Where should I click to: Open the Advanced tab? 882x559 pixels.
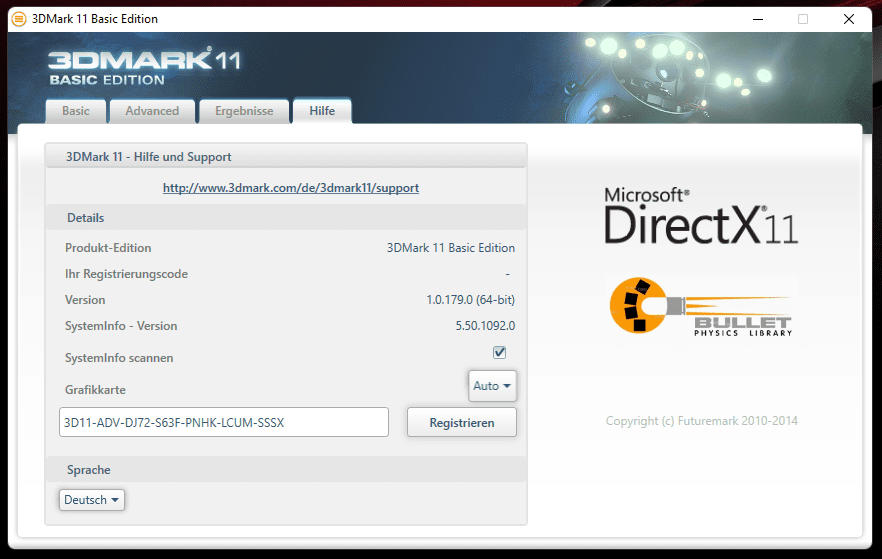tap(152, 111)
